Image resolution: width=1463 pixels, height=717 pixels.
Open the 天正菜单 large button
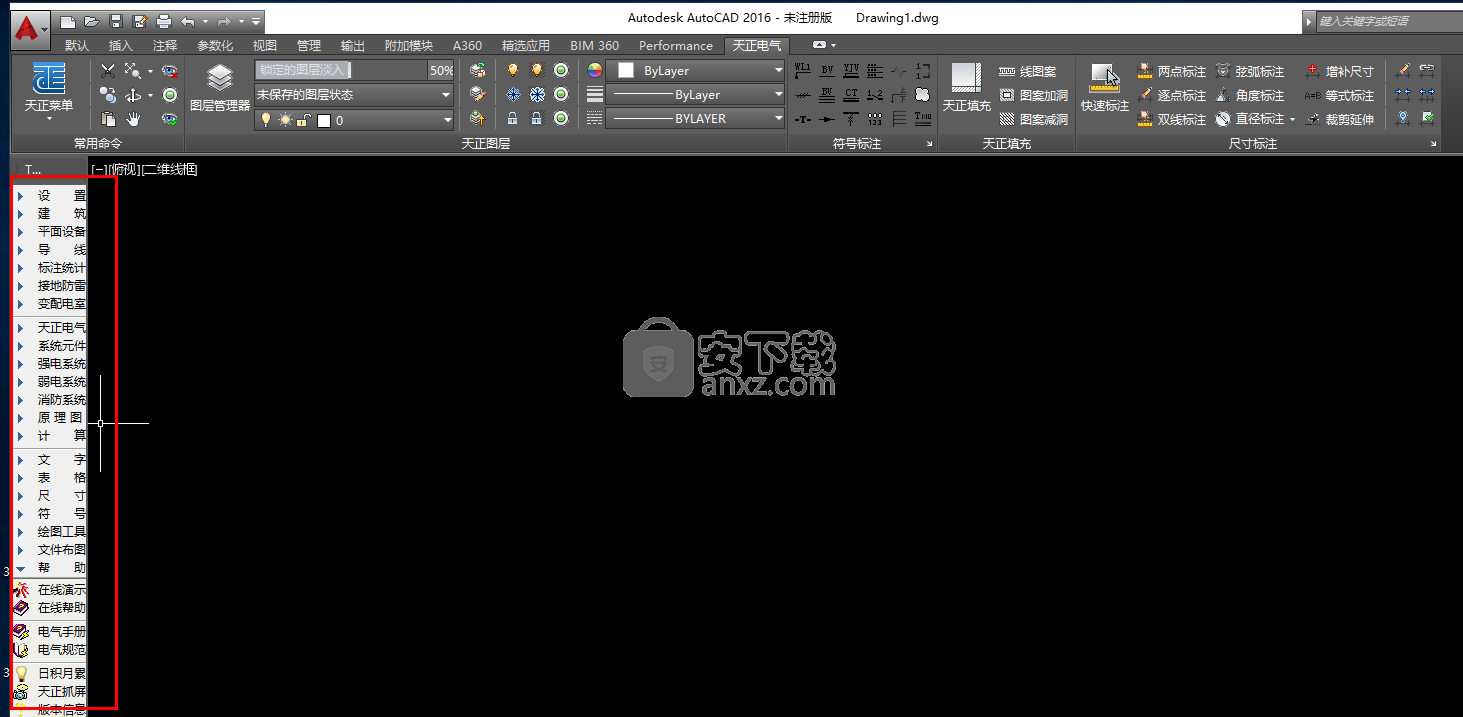pyautogui.click(x=49, y=90)
